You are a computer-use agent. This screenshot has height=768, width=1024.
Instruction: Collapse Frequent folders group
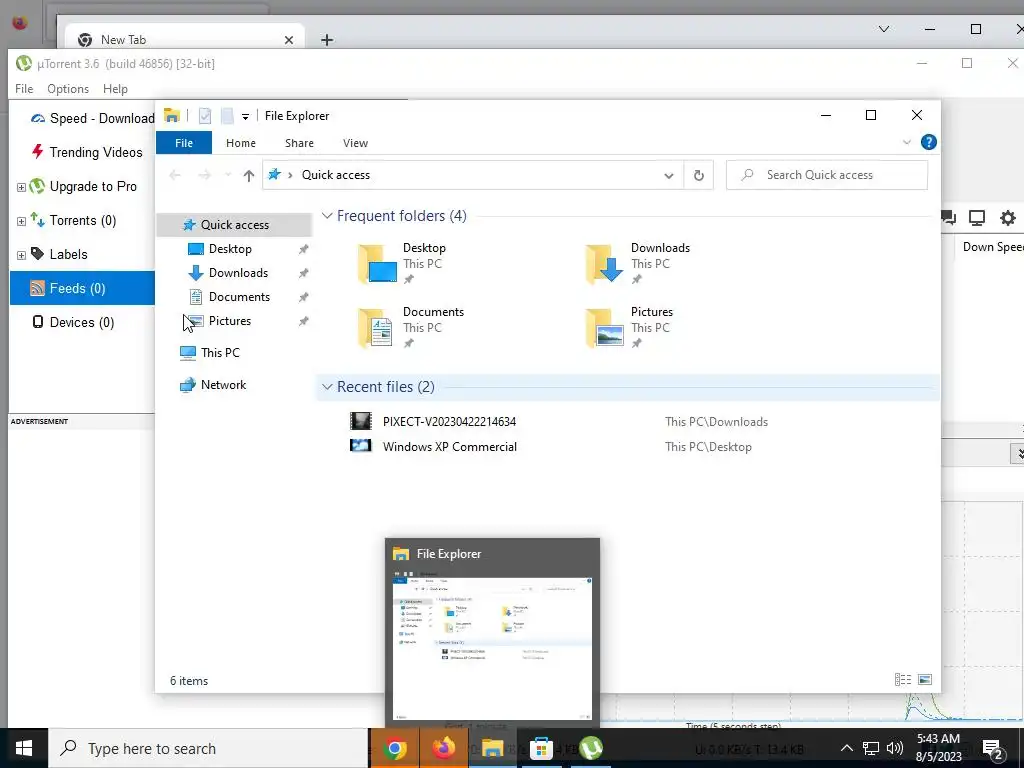[327, 216]
